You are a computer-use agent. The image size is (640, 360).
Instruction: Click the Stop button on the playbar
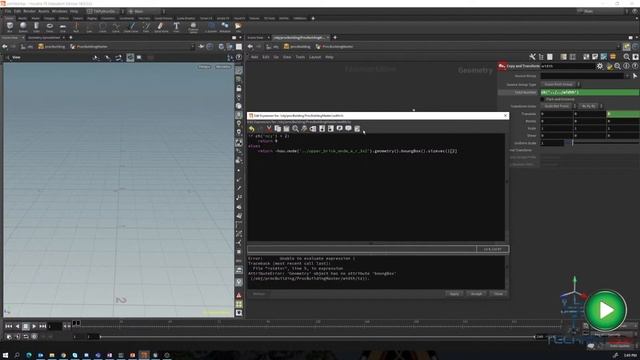(25, 326)
